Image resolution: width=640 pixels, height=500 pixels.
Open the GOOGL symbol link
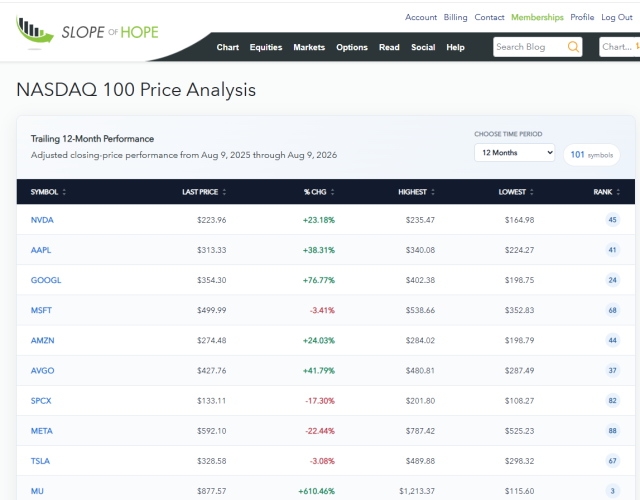click(x=46, y=280)
